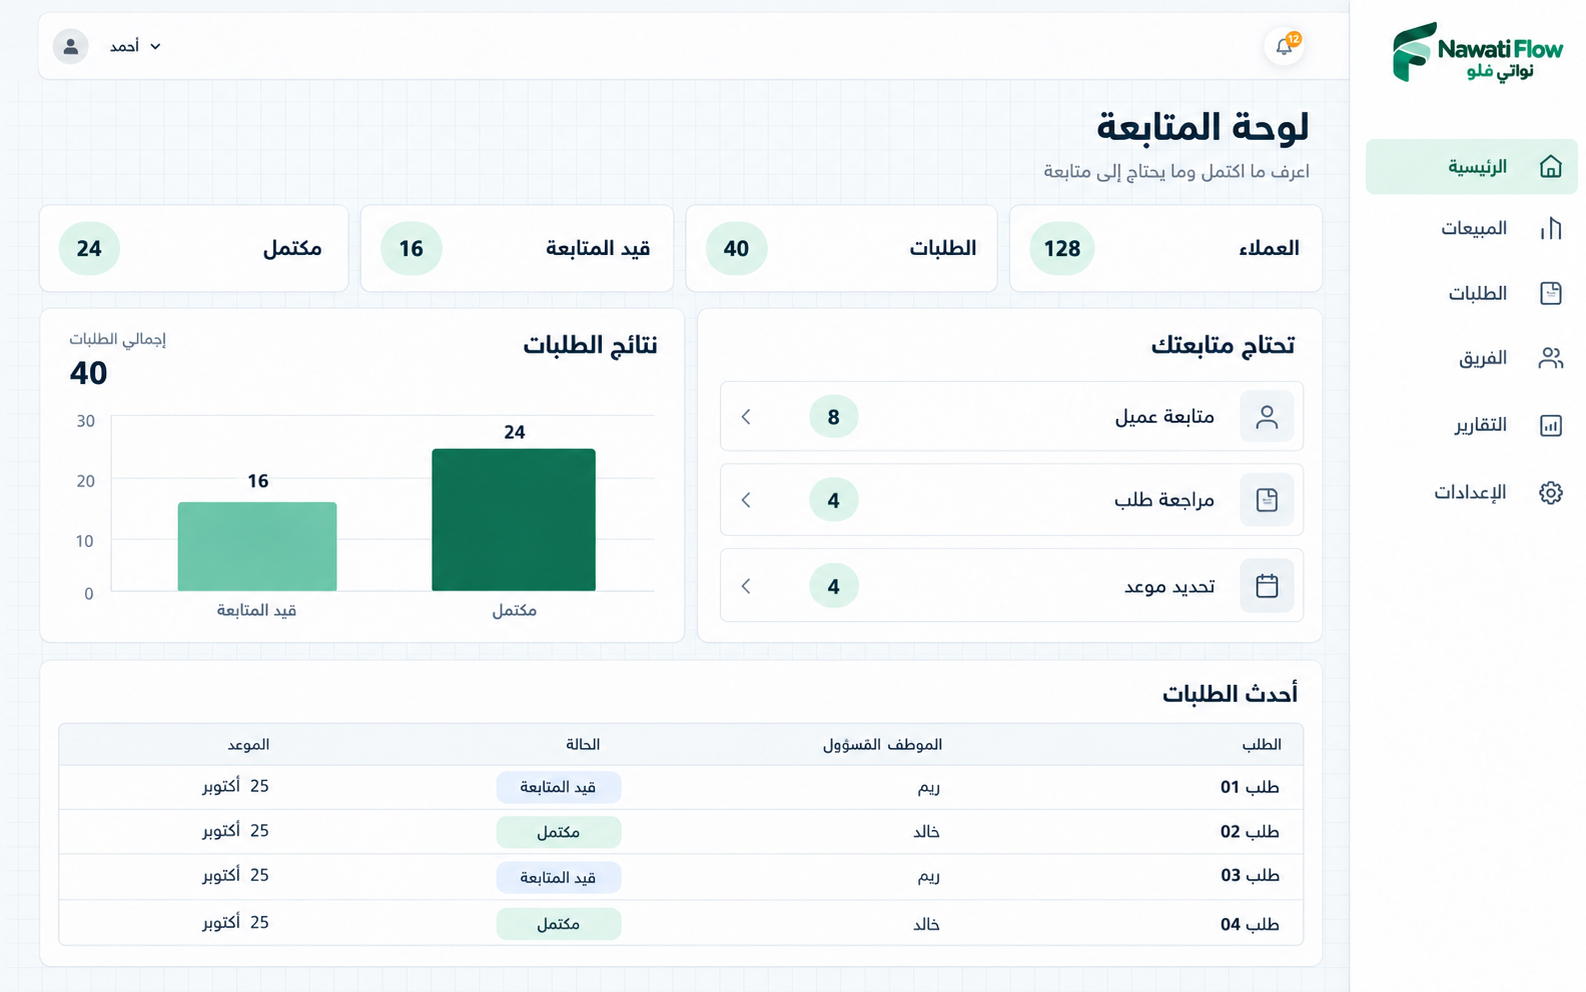Expand the أحمد user dropdown arrow

155,47
